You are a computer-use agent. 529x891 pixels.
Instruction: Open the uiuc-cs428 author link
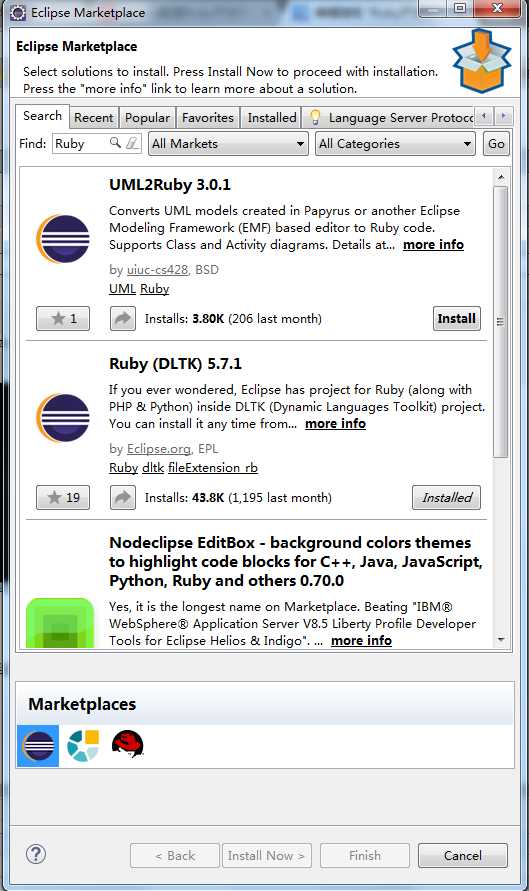click(157, 270)
